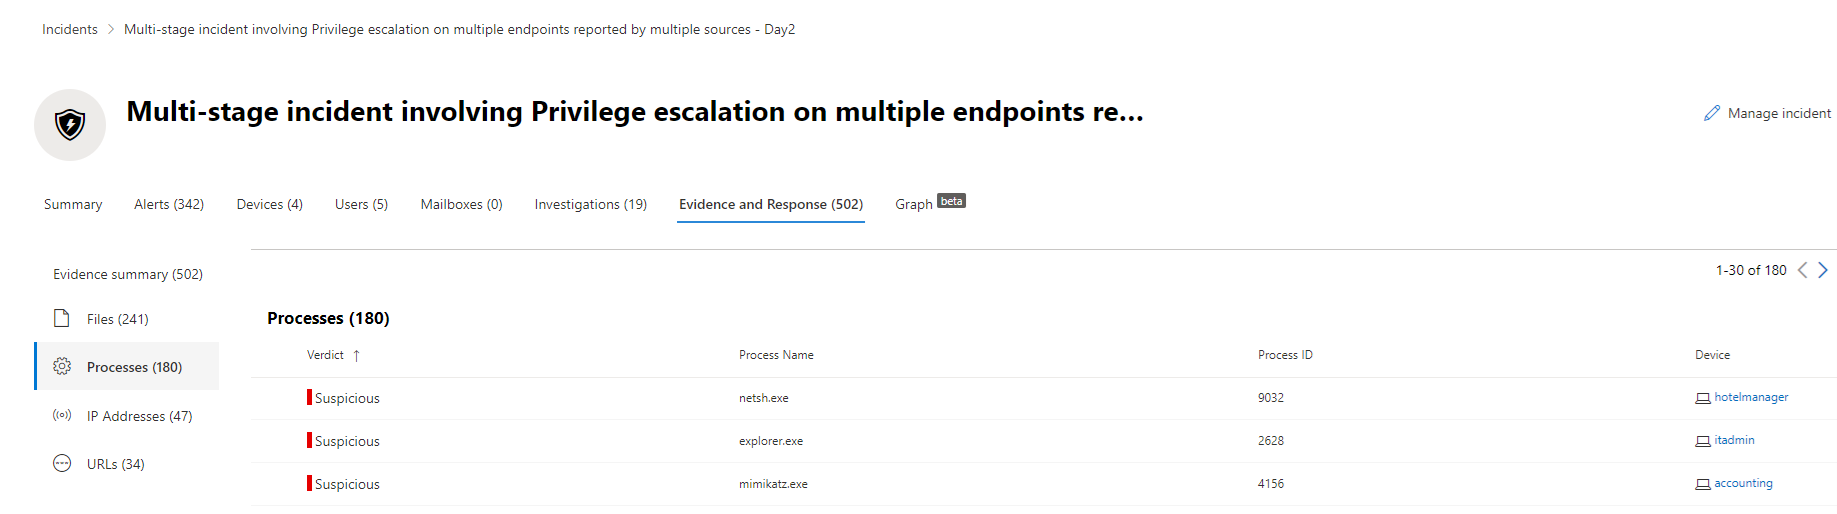The width and height of the screenshot is (1837, 514).
Task: Navigate to Incidents breadcrumb
Action: tap(70, 29)
